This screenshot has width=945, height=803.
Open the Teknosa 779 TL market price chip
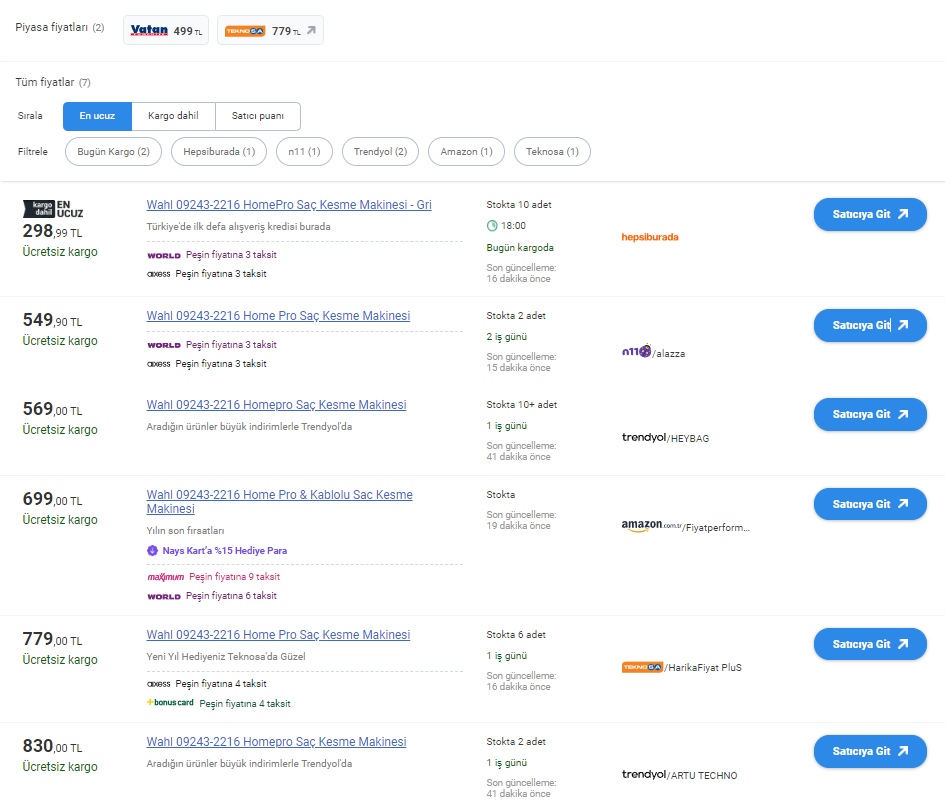[269, 30]
